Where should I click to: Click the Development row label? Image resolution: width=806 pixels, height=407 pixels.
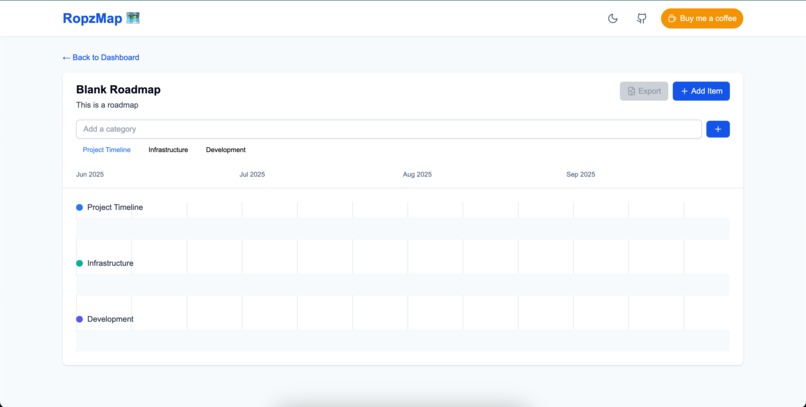click(110, 319)
